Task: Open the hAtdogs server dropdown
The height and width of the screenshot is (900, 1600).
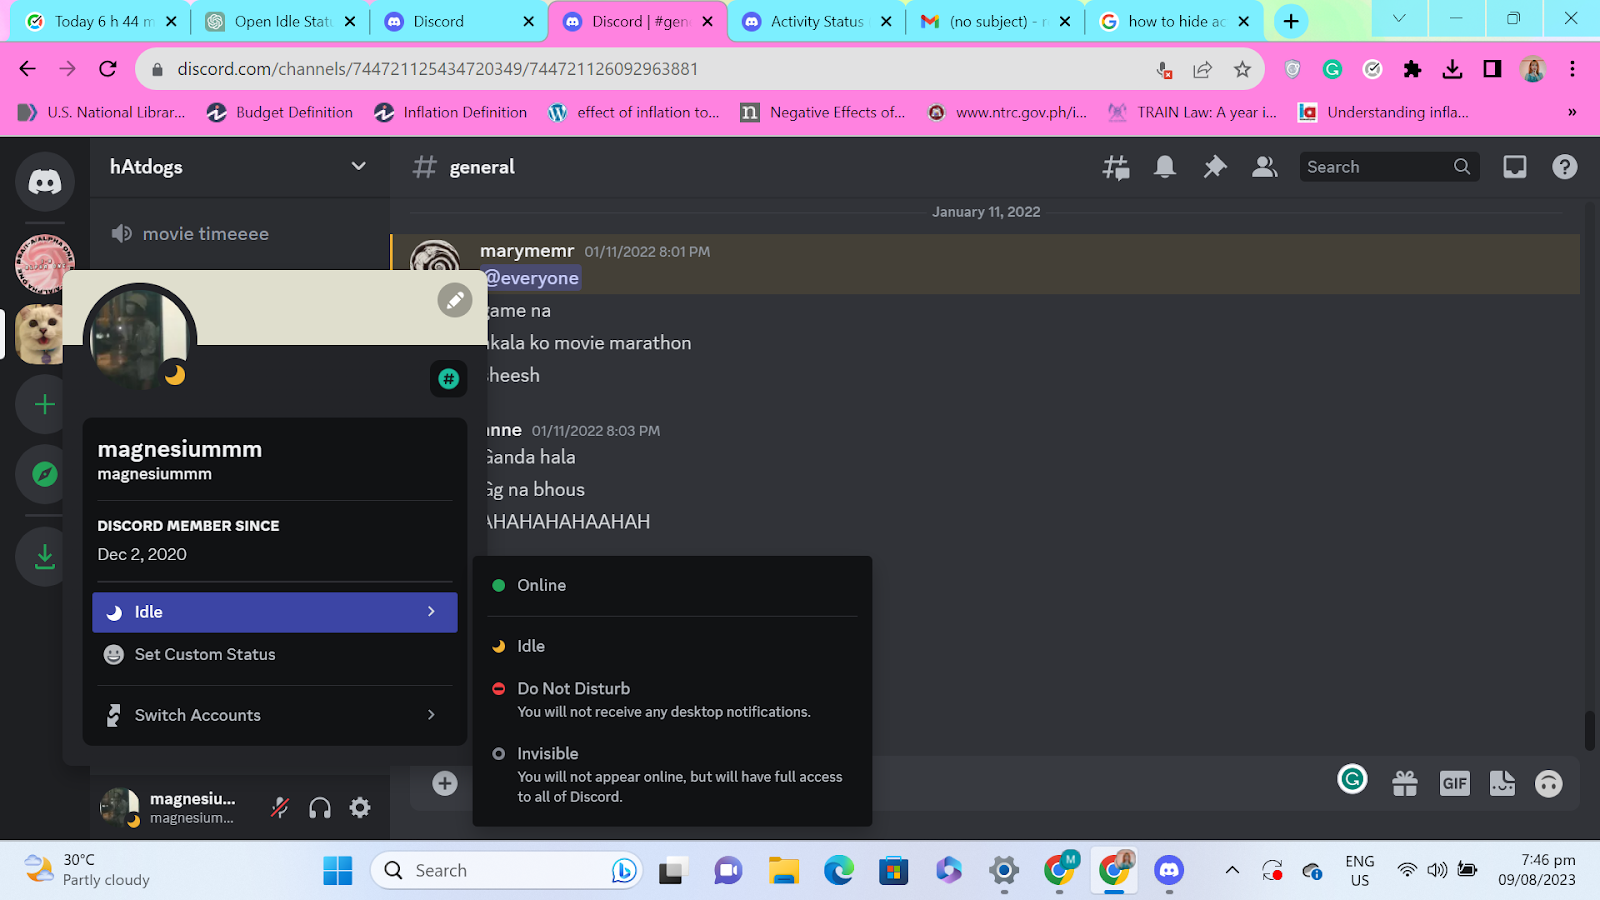Action: click(x=240, y=167)
